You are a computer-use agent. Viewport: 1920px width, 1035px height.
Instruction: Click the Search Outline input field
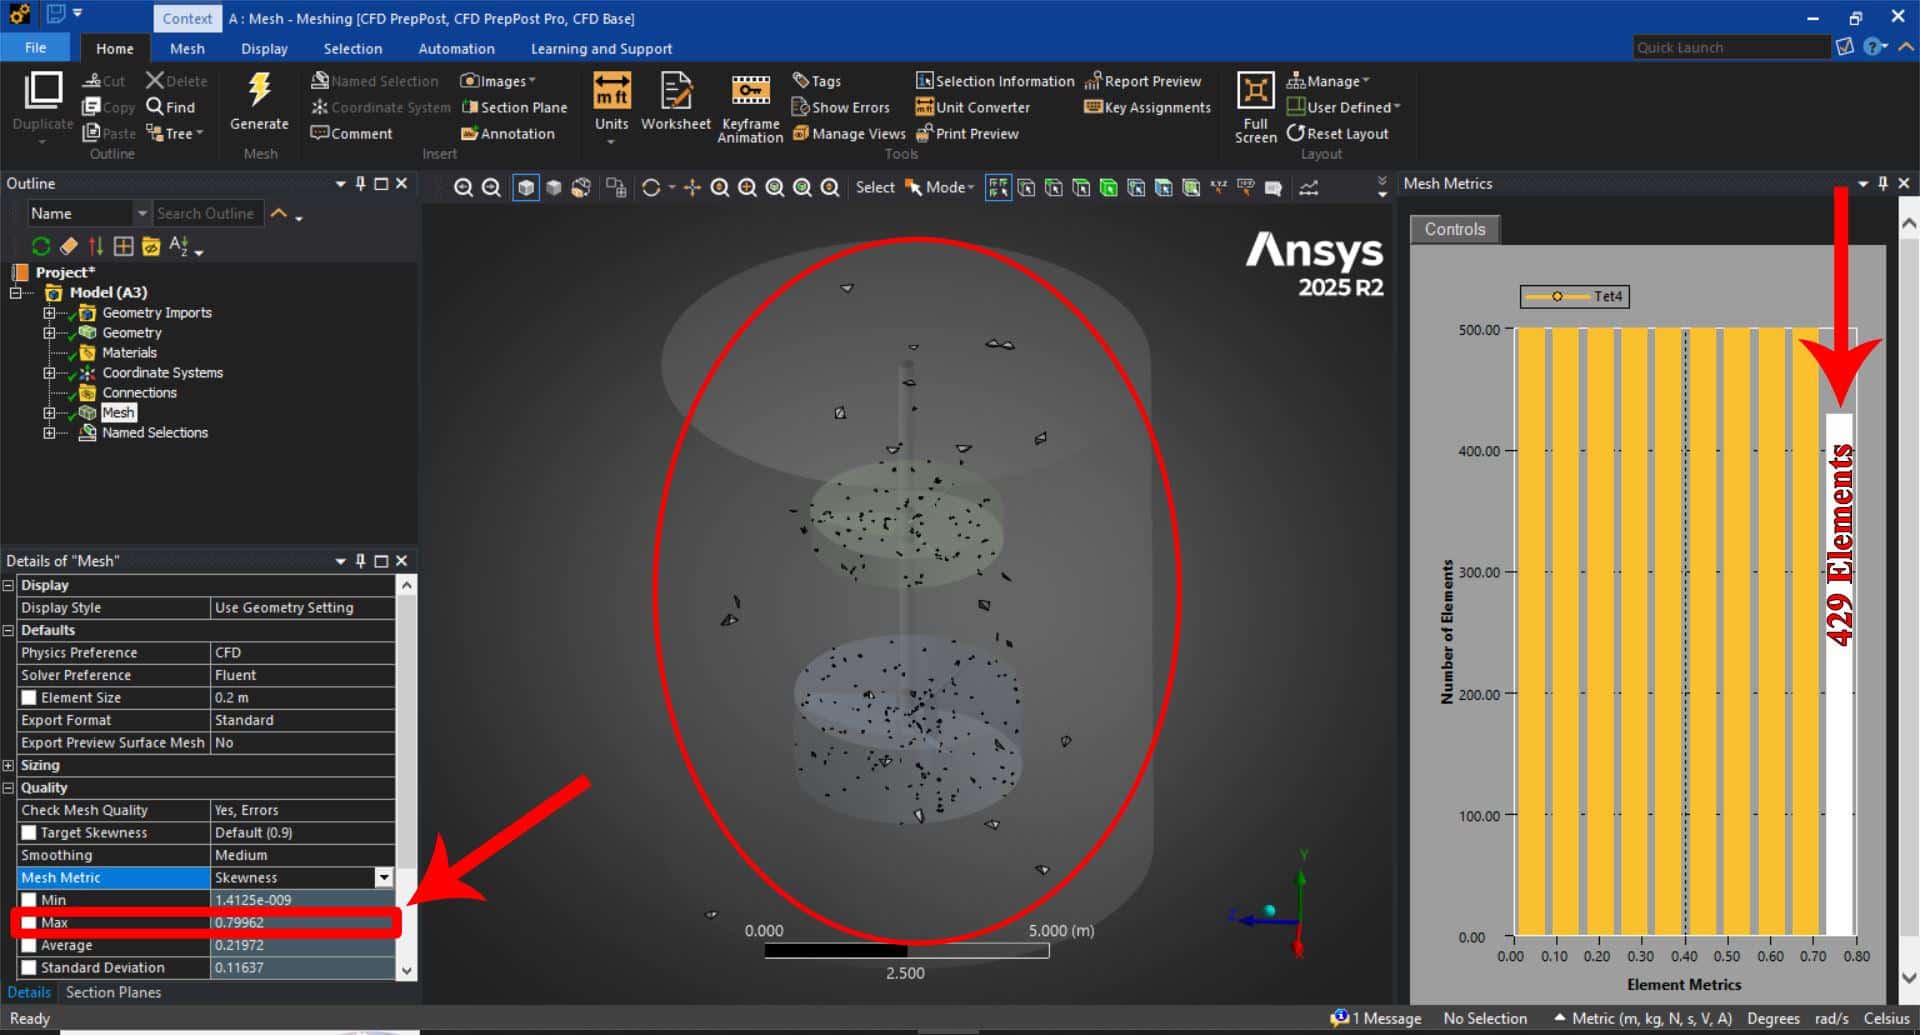206,213
